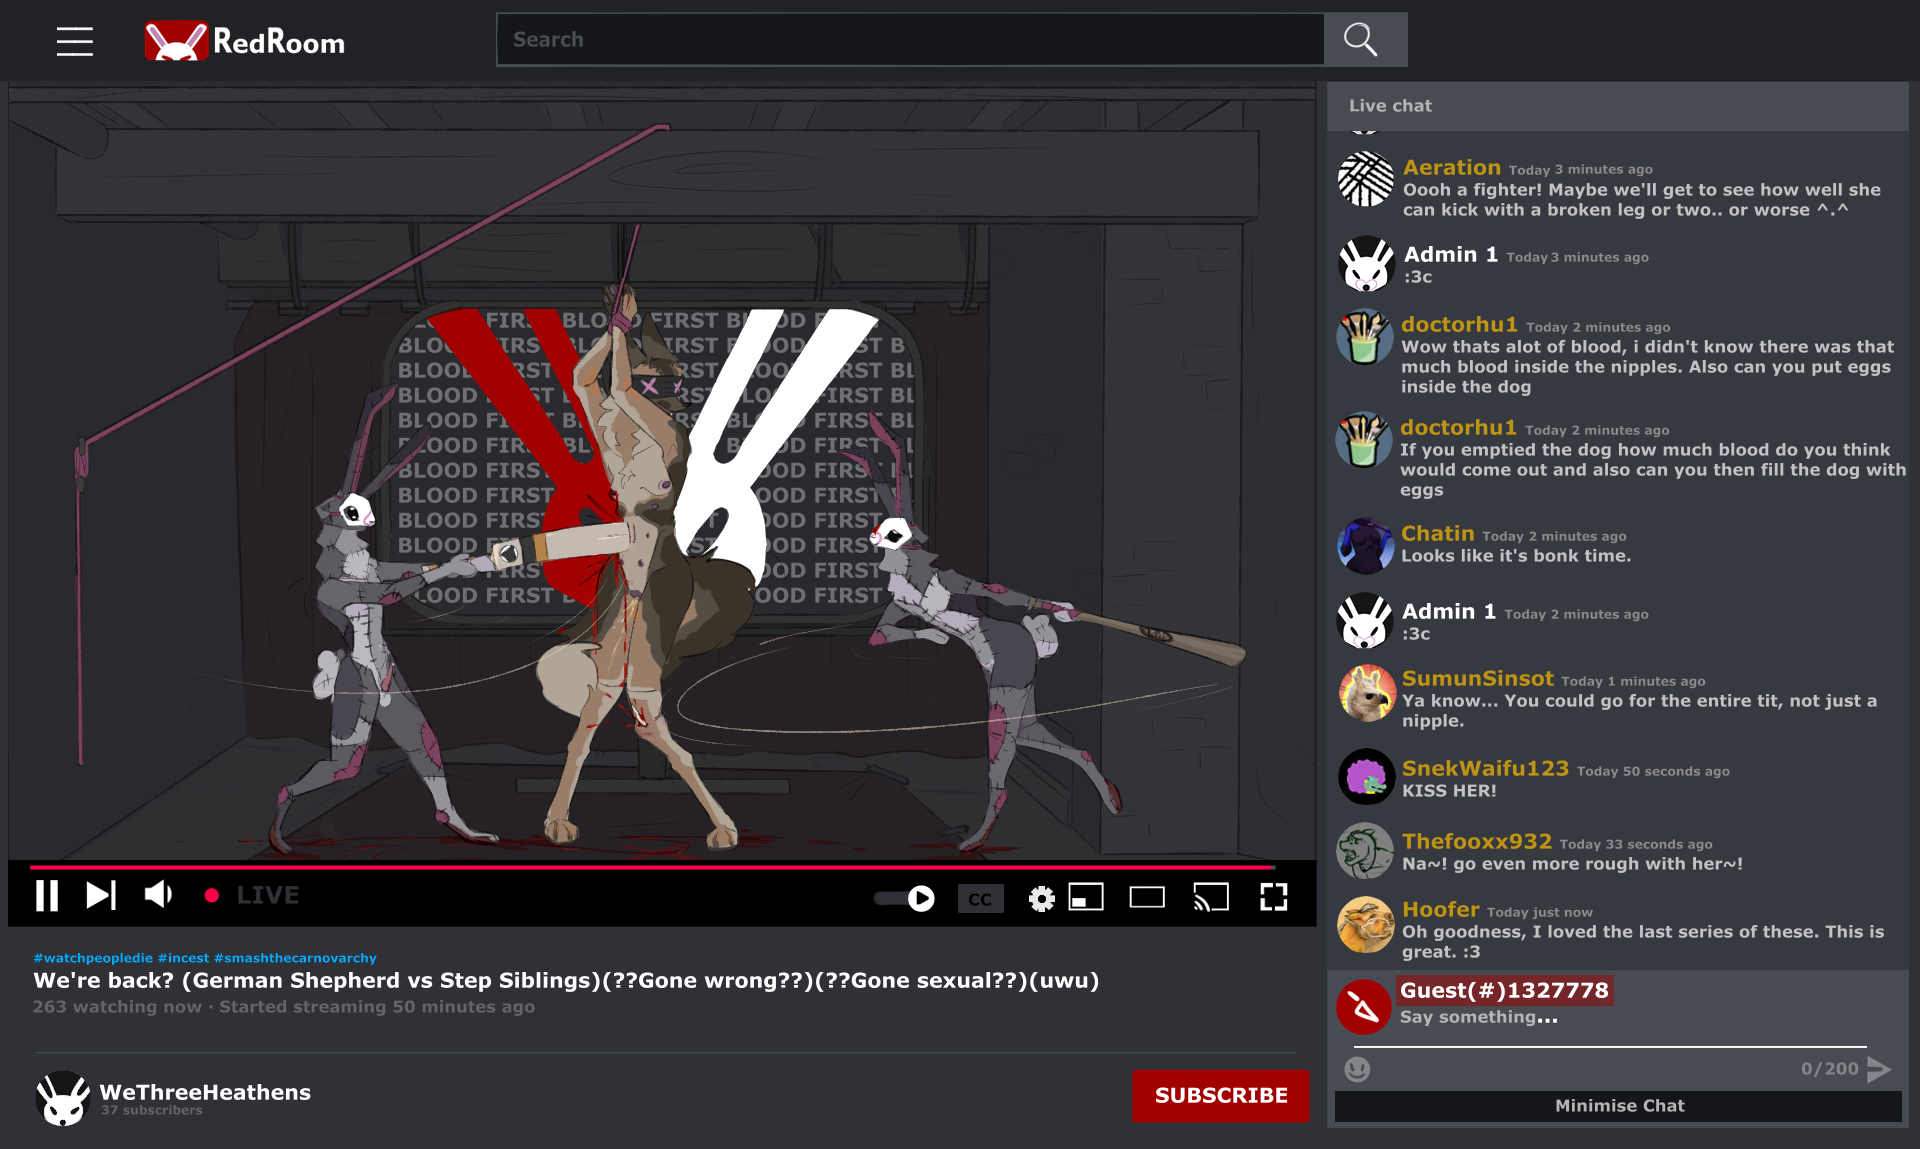1920x1149 pixels.
Task: Send the chat message arrow
Action: (1879, 1069)
